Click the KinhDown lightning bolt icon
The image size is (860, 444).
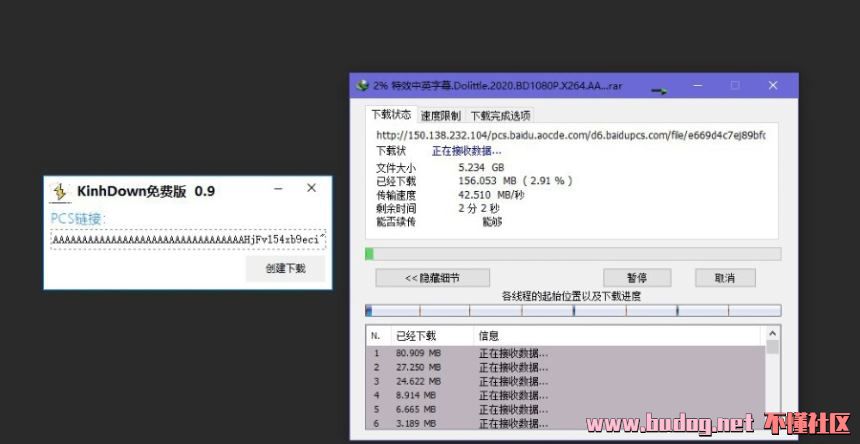(60, 191)
